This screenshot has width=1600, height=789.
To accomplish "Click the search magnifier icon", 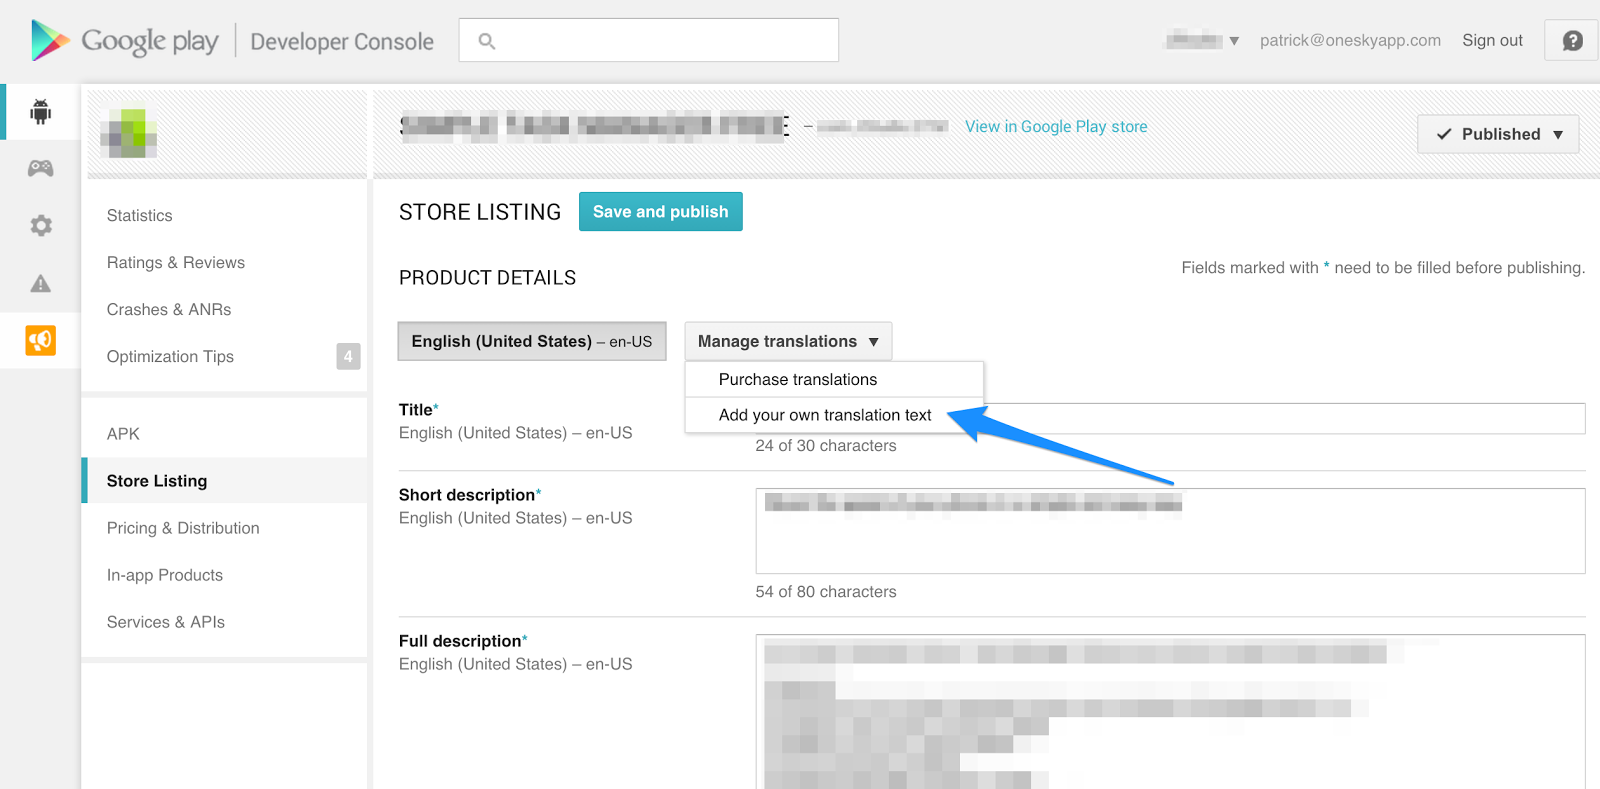I will [x=487, y=41].
